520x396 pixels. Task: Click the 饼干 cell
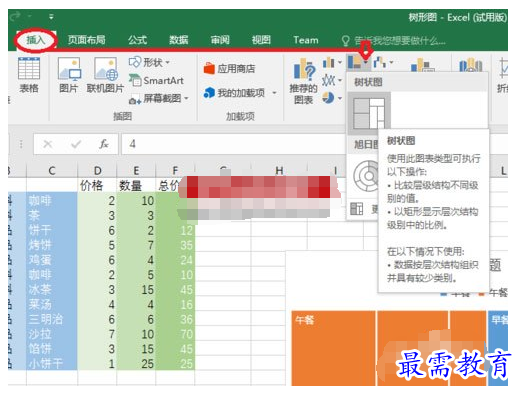[52, 230]
